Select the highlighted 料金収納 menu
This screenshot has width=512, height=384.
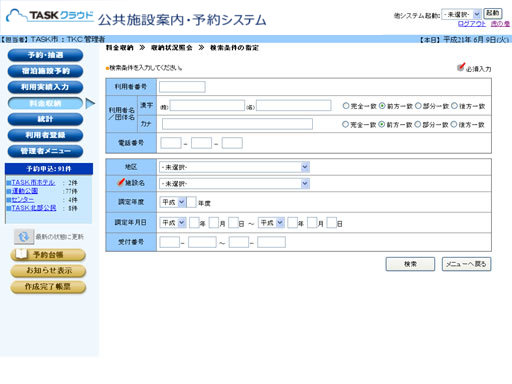click(45, 103)
